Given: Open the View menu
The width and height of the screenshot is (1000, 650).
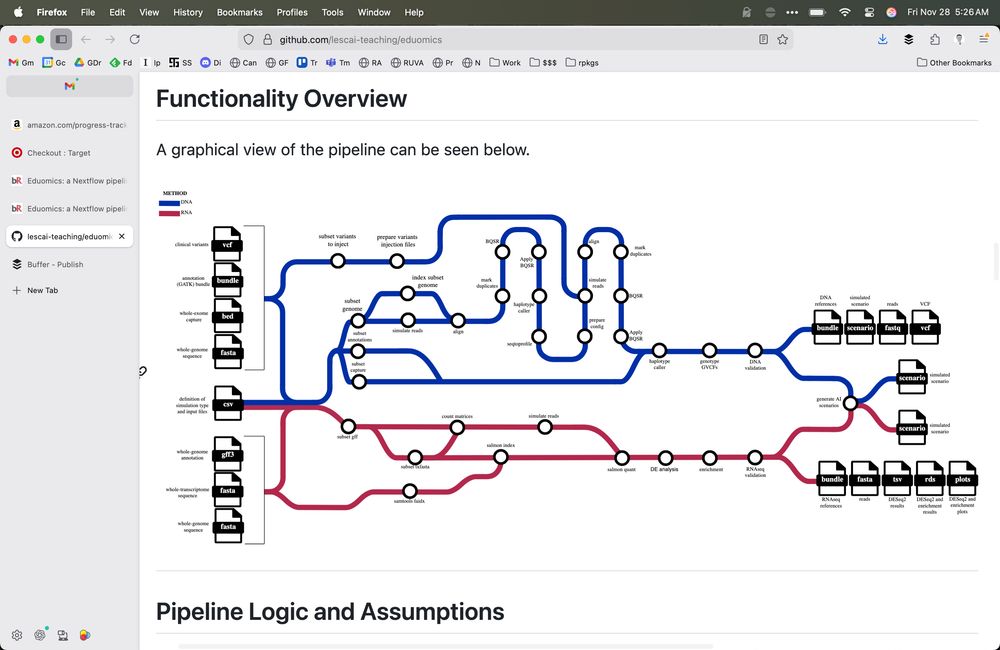Looking at the screenshot, I should [149, 12].
